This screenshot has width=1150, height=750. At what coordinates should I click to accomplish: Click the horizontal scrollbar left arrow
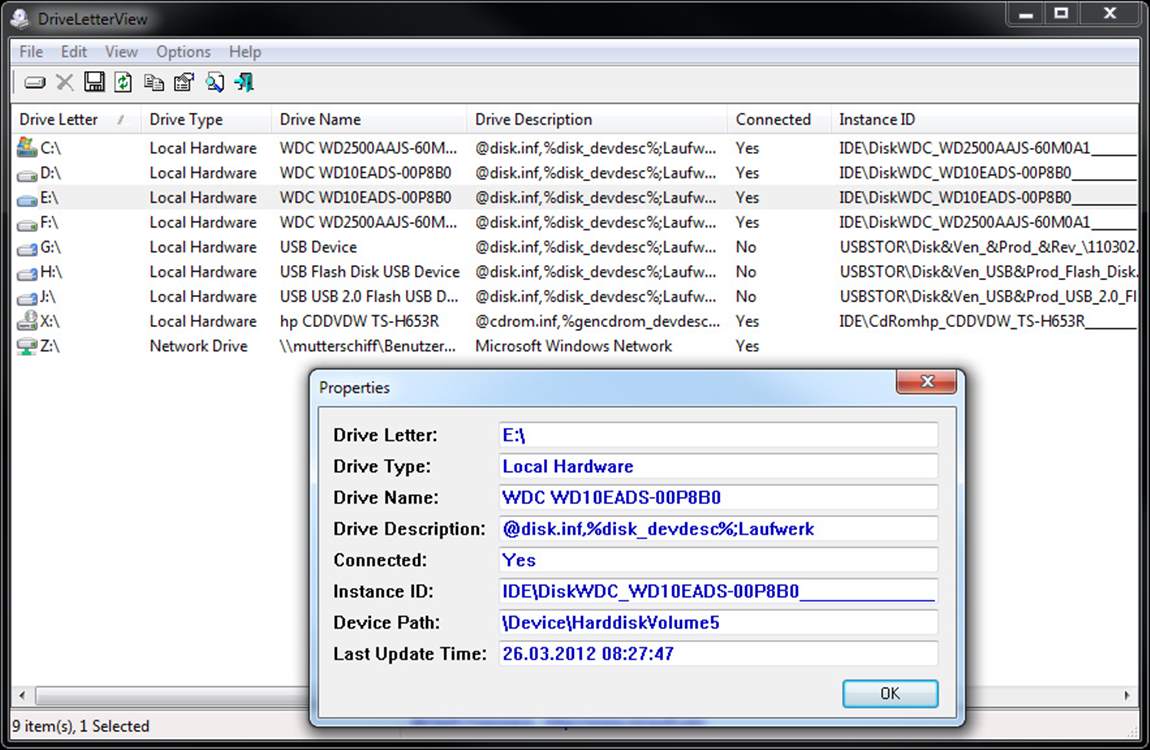pyautogui.click(x=22, y=695)
